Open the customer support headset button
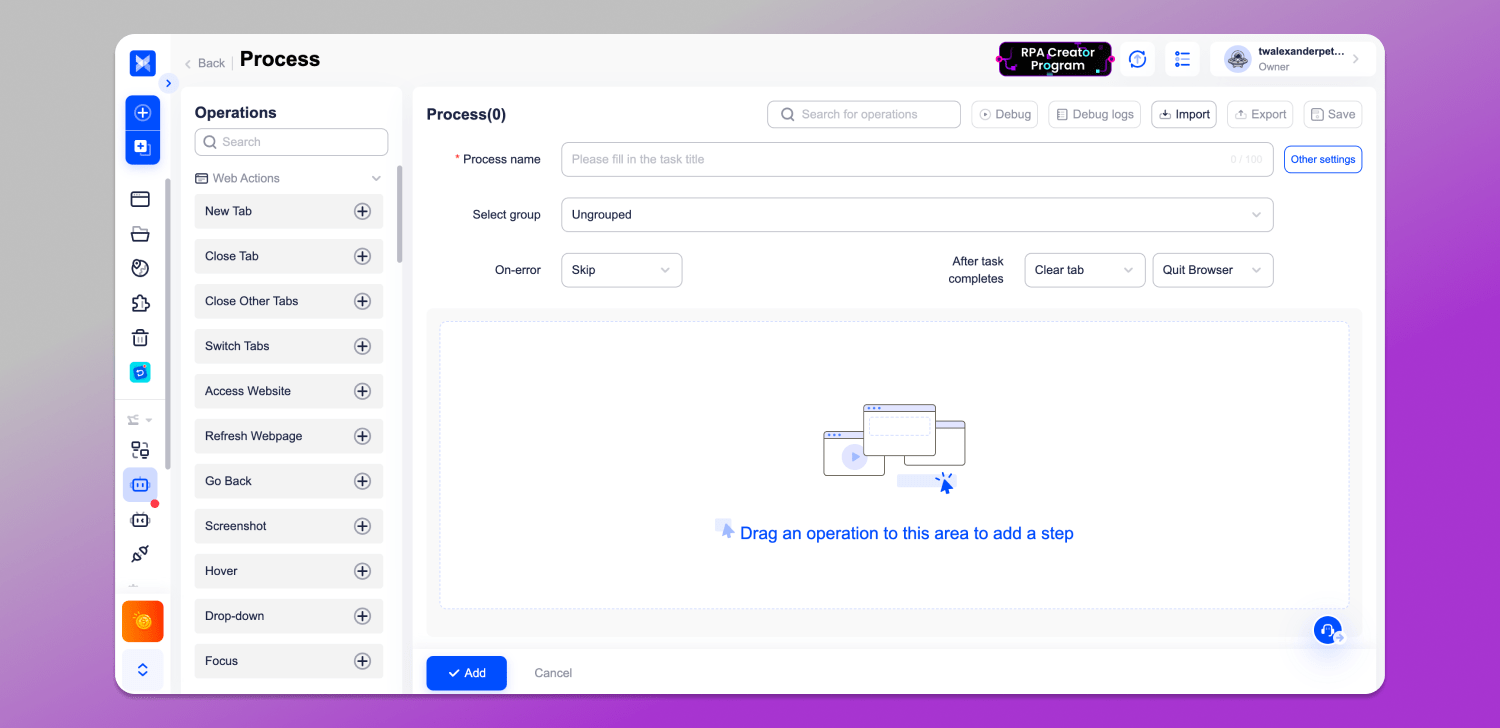 tap(1328, 630)
